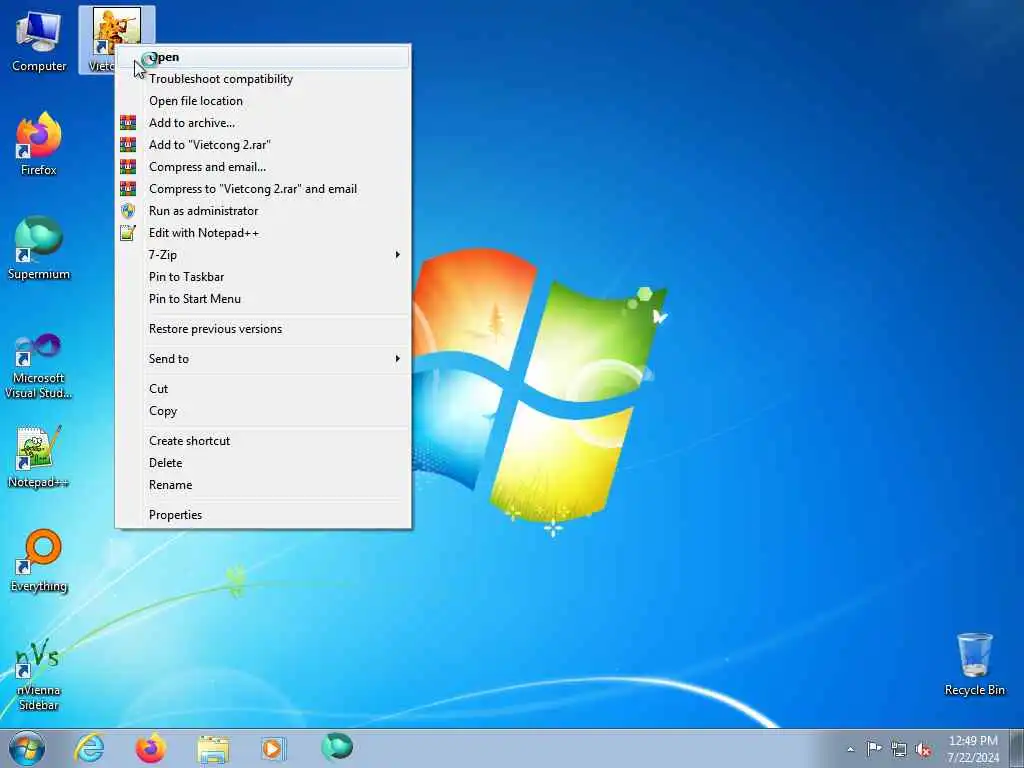Open the Computer desktop icon
Screen dimensions: 1024x768
(x=39, y=40)
